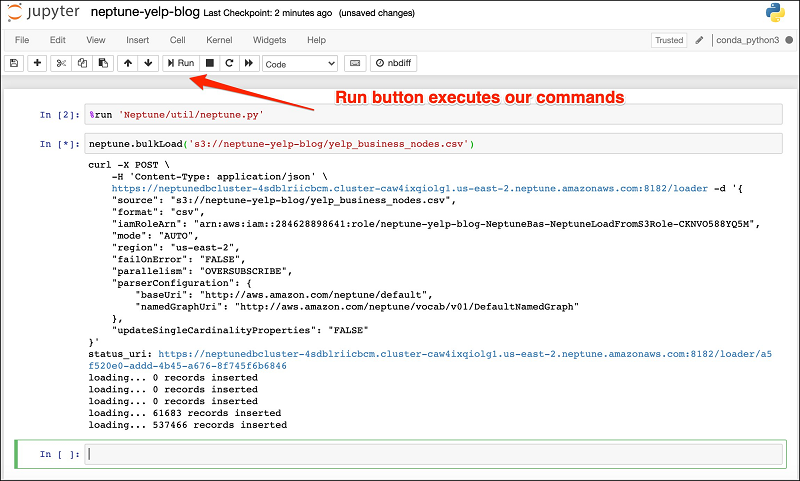Click the Trusted notebook button
The width and height of the screenshot is (800, 481).
(x=669, y=40)
